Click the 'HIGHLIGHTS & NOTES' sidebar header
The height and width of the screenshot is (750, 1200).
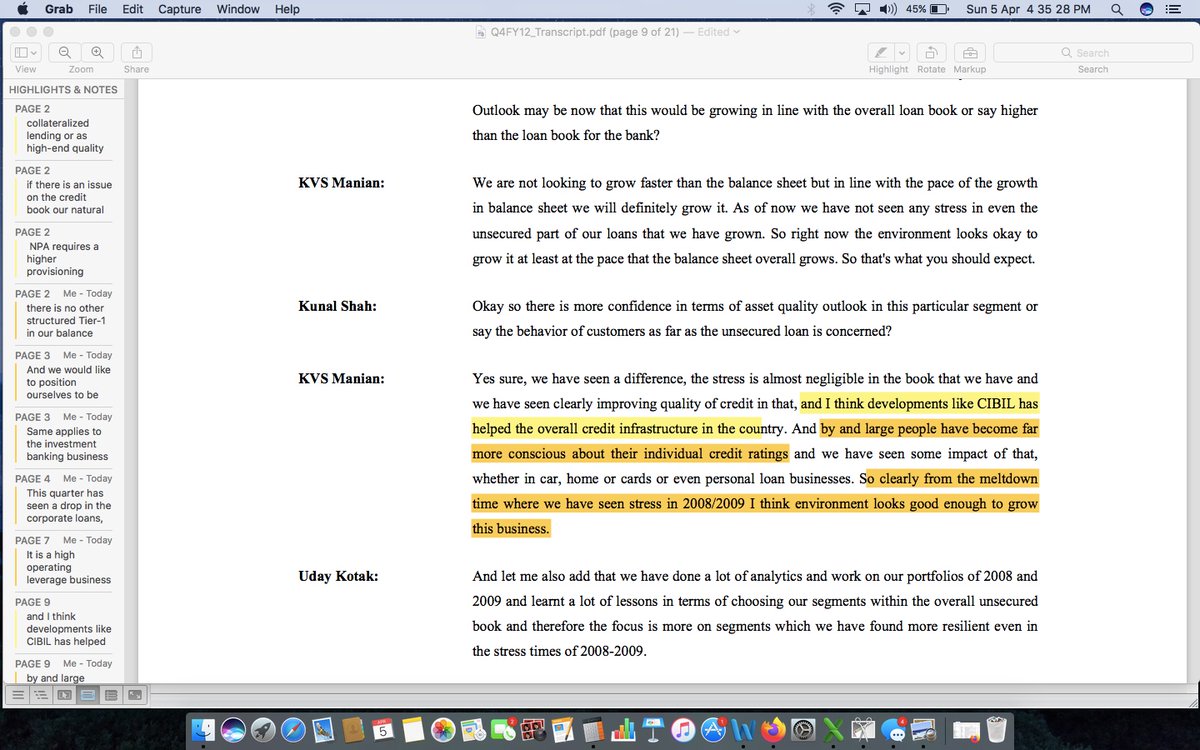(x=63, y=89)
